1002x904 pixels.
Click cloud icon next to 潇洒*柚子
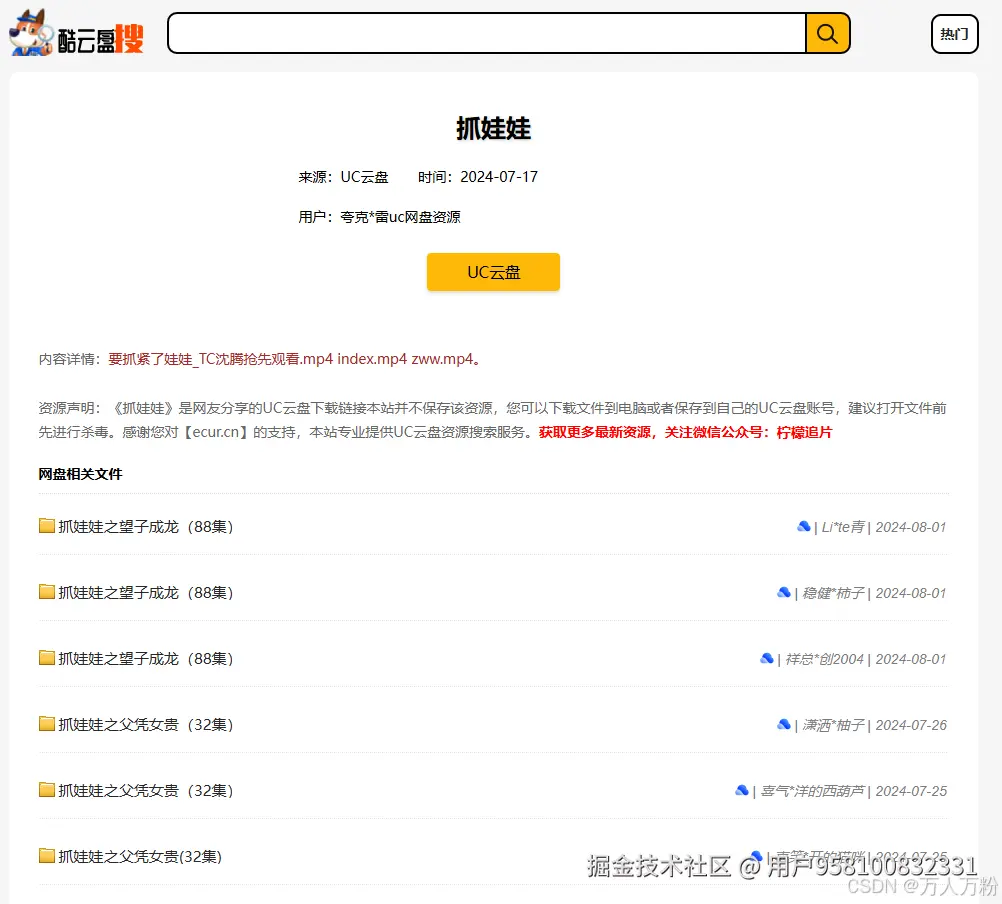pos(783,724)
